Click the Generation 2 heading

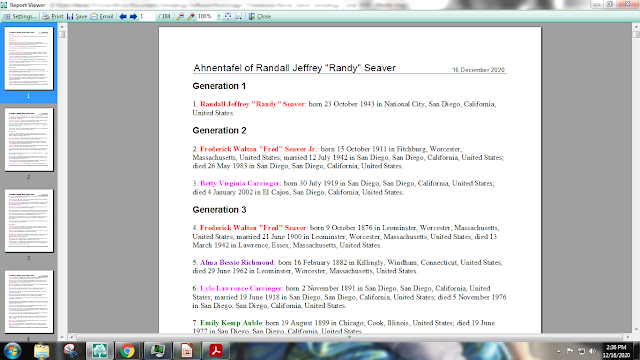point(219,131)
